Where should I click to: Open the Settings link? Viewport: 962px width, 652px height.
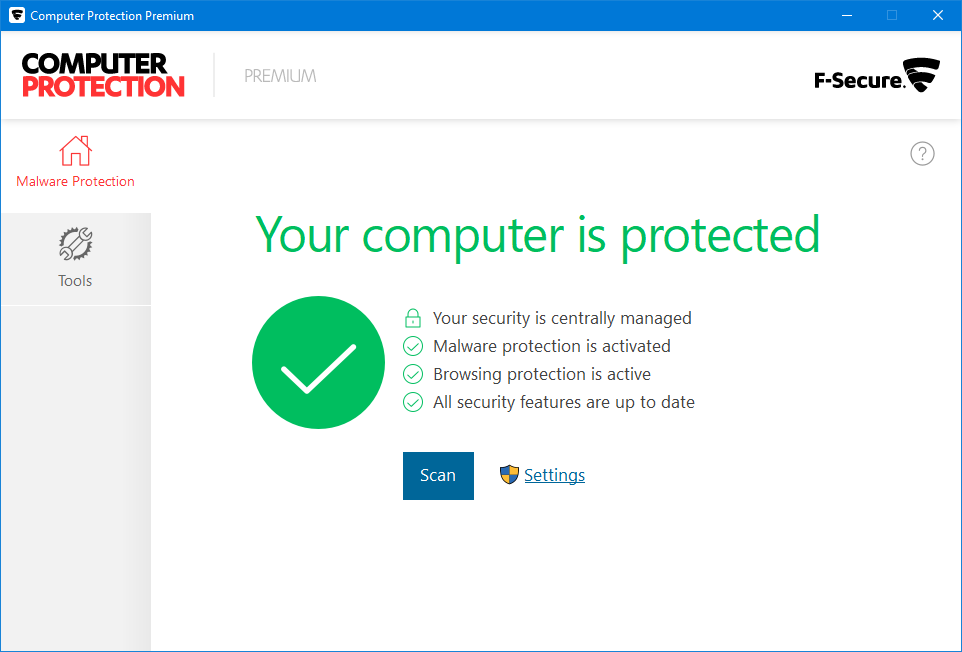coord(554,475)
